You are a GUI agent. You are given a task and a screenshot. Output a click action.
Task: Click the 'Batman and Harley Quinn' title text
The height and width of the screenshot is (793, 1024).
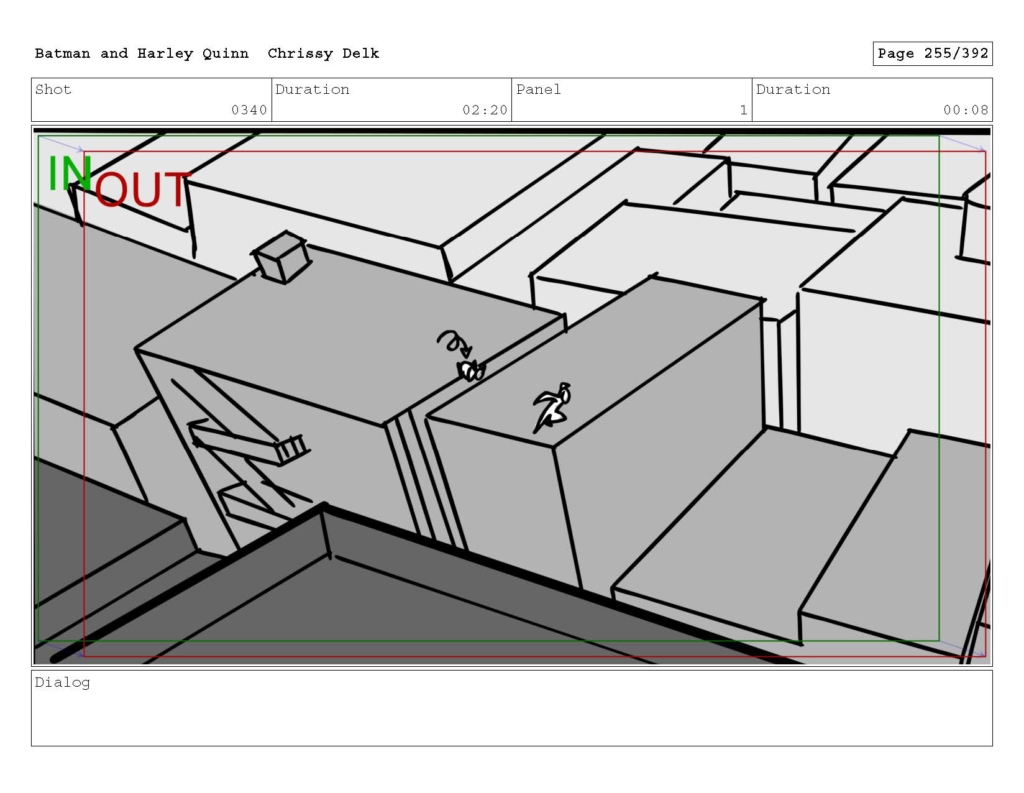(x=141, y=54)
